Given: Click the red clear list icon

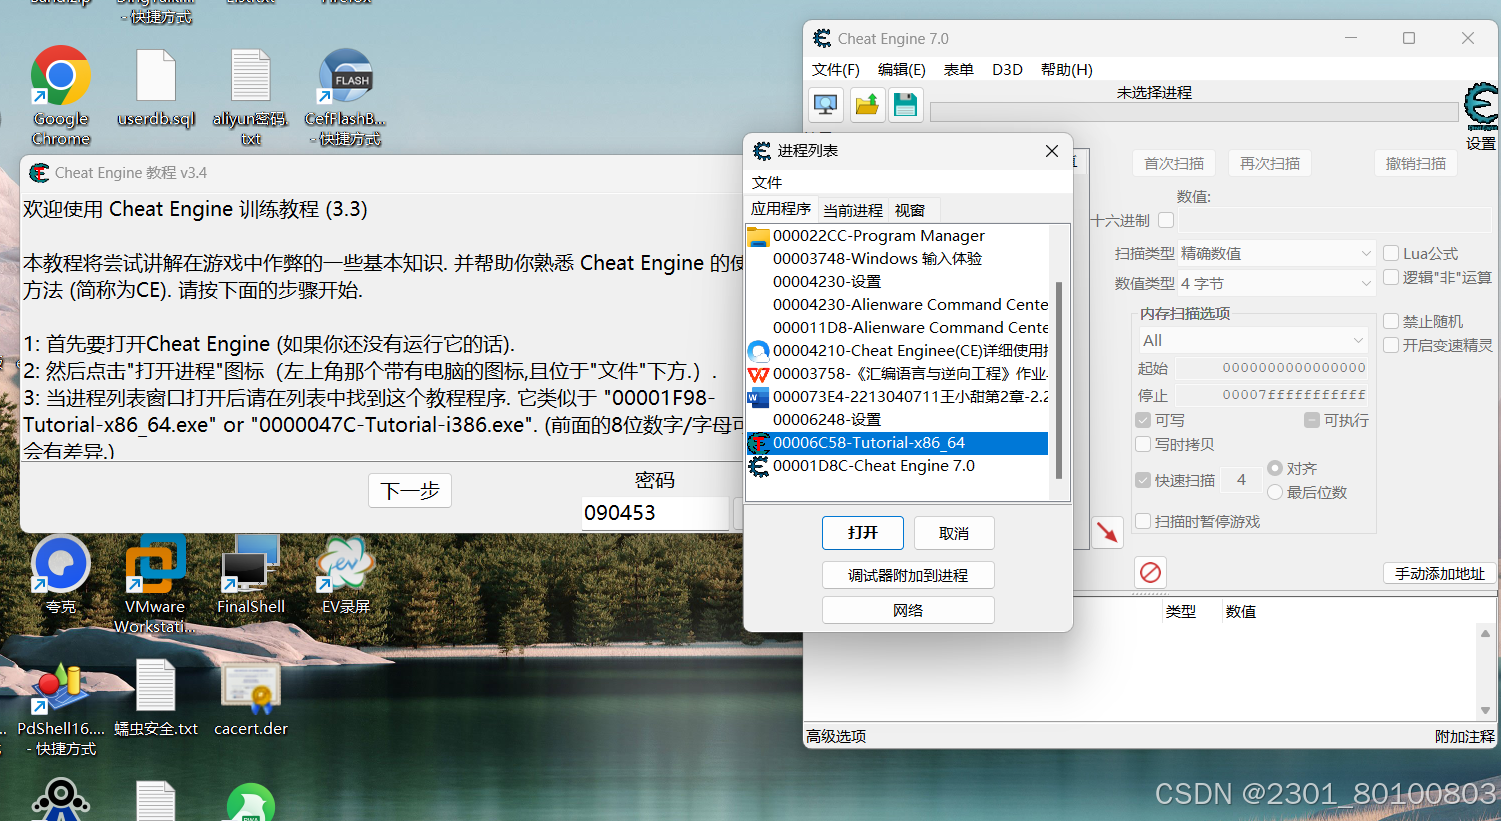Looking at the screenshot, I should coord(1150,572).
